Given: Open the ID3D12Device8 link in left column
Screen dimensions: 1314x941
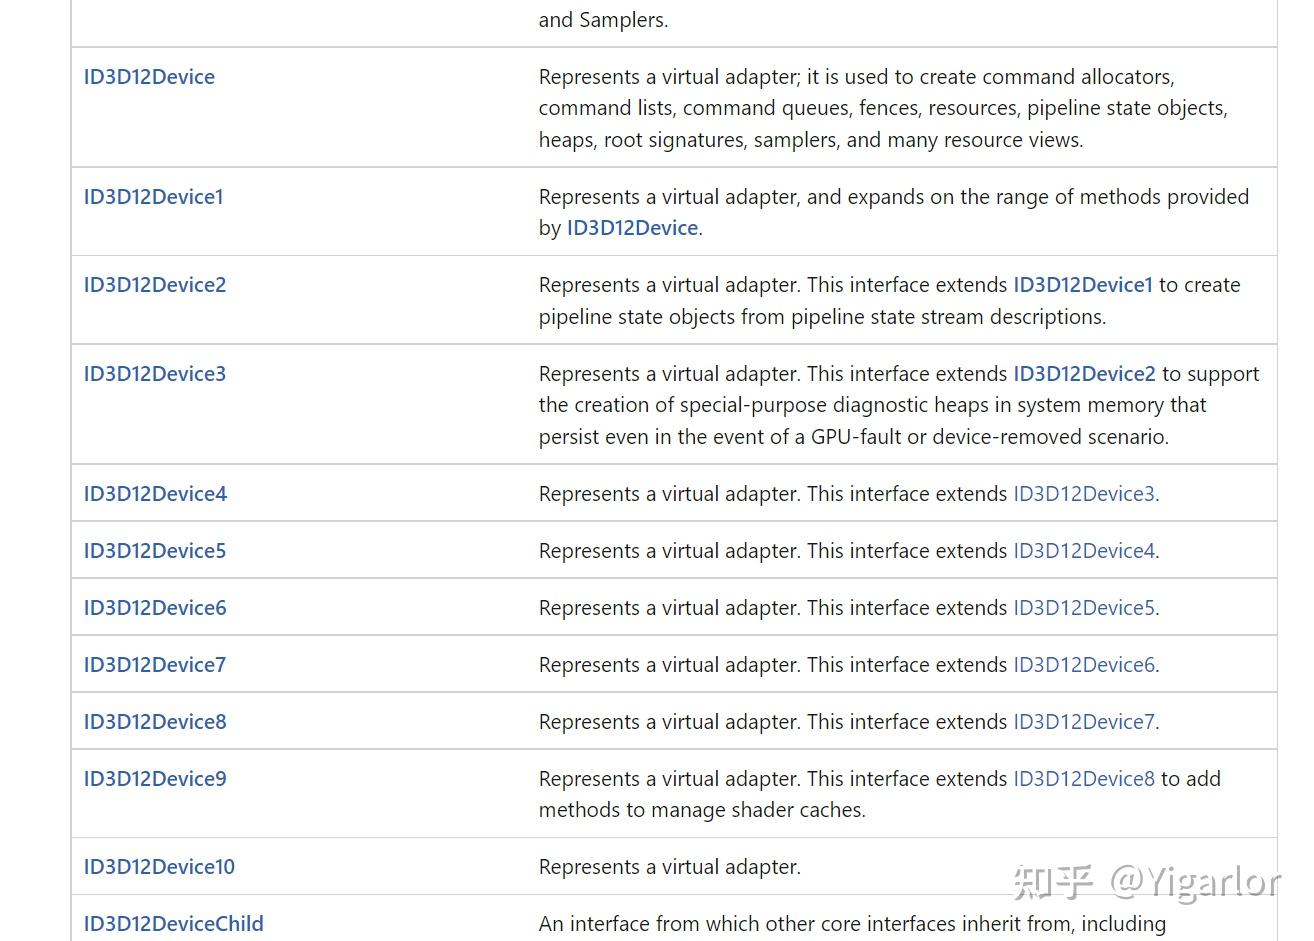Looking at the screenshot, I should tap(155, 722).
